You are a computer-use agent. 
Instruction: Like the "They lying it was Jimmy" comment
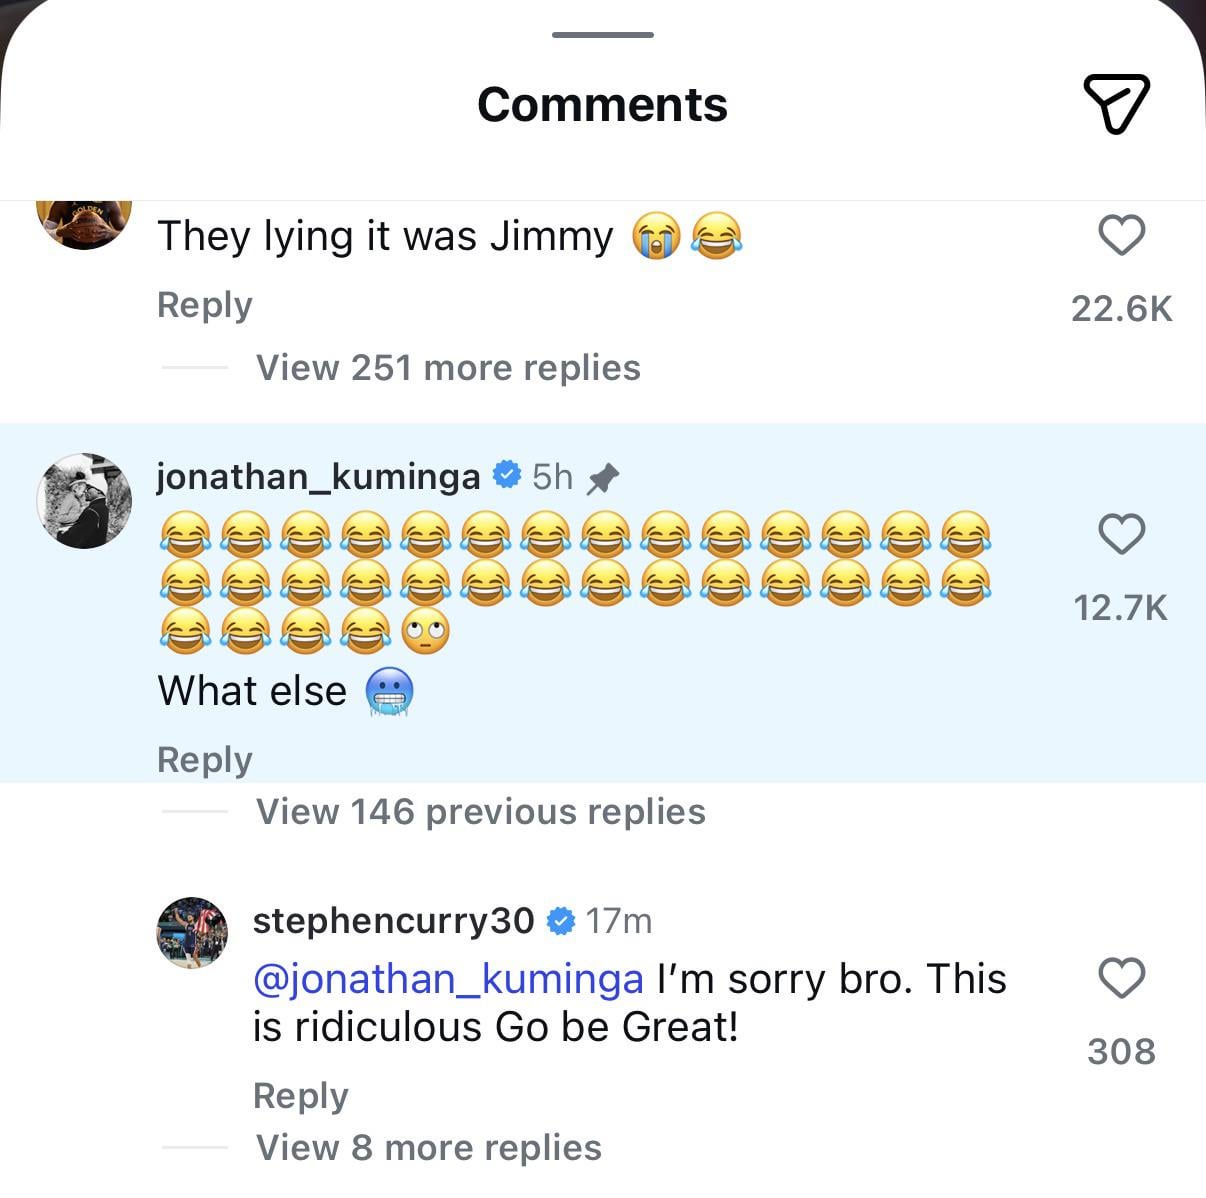(1121, 236)
